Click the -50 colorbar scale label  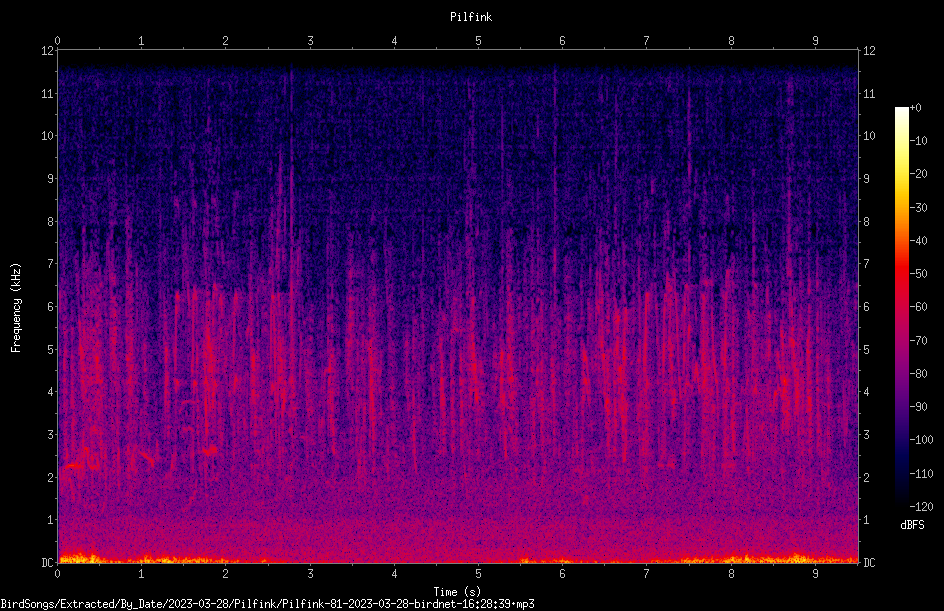point(918,273)
